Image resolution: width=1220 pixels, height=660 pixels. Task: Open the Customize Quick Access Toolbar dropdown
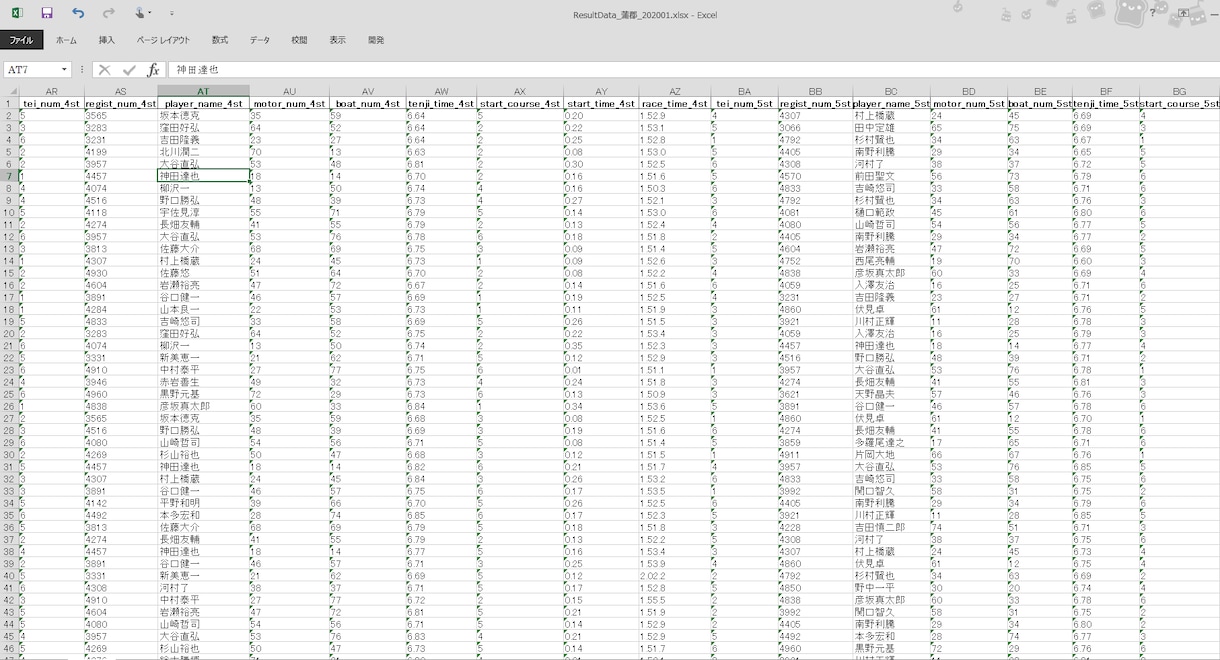171,14
